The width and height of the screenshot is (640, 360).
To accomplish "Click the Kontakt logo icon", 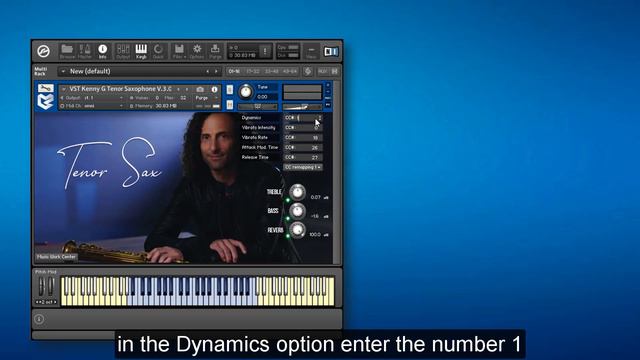I will [43, 51].
